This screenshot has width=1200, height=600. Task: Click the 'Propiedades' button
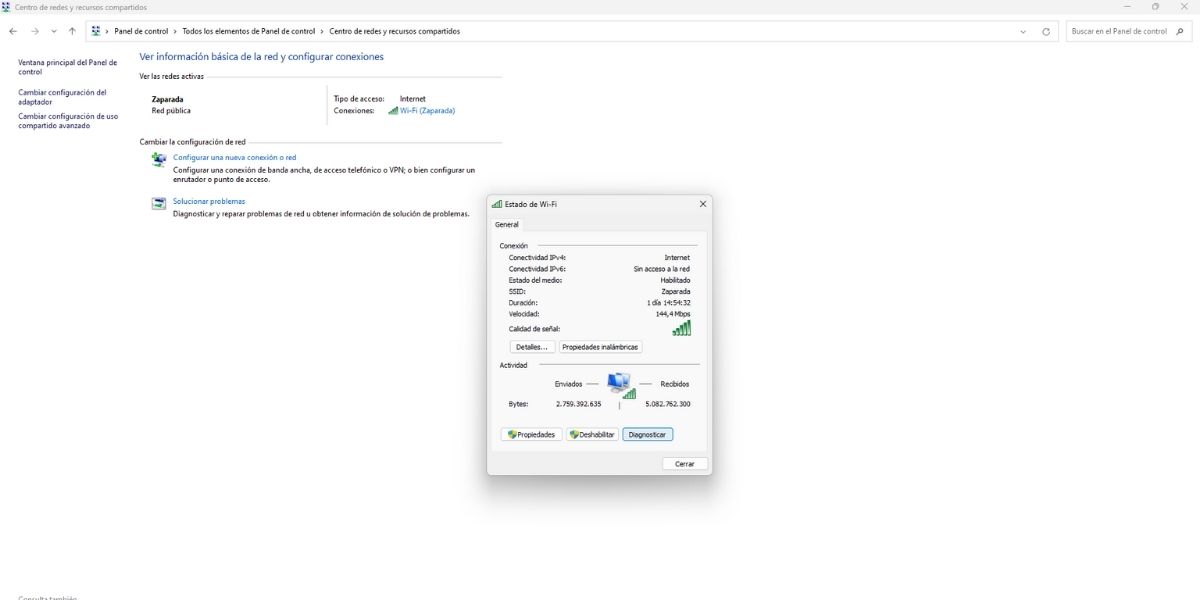pos(531,435)
